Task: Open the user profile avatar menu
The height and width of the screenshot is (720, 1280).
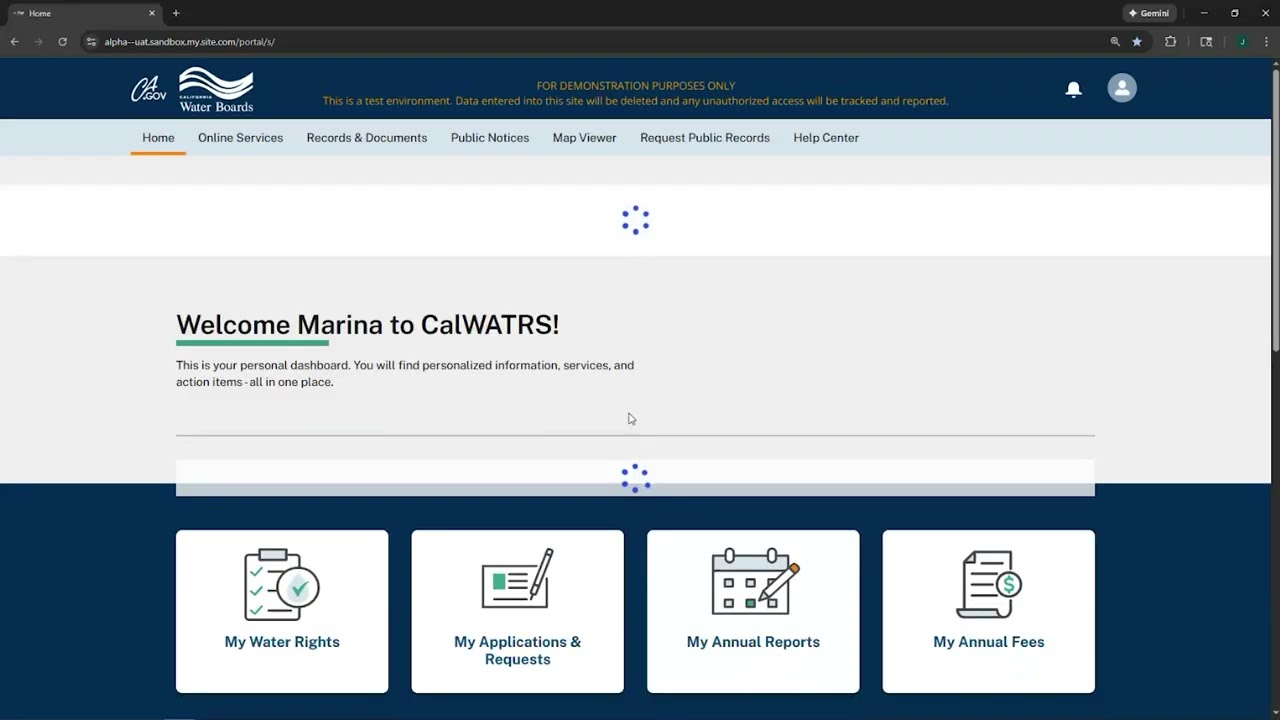Action: pyautogui.click(x=1122, y=88)
